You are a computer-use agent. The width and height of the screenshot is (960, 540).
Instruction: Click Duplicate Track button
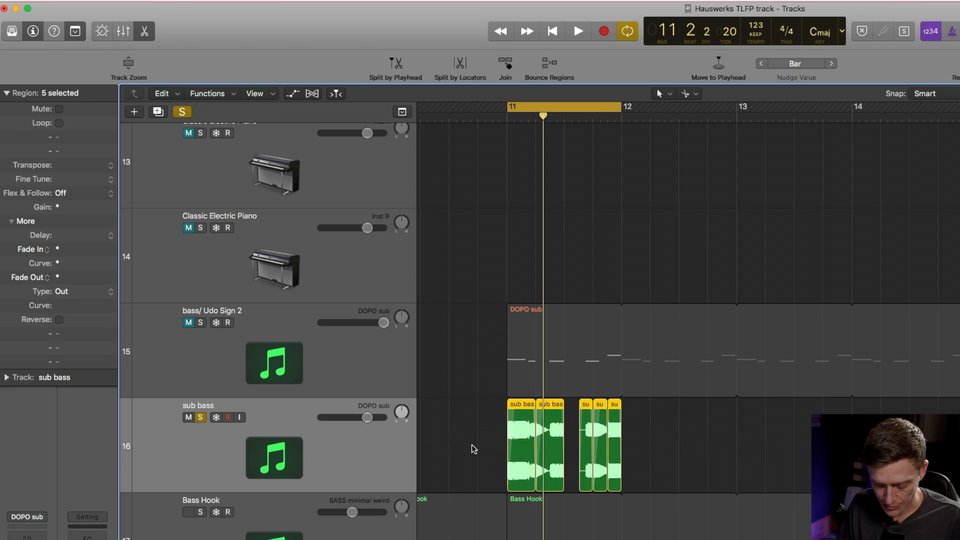click(x=158, y=111)
